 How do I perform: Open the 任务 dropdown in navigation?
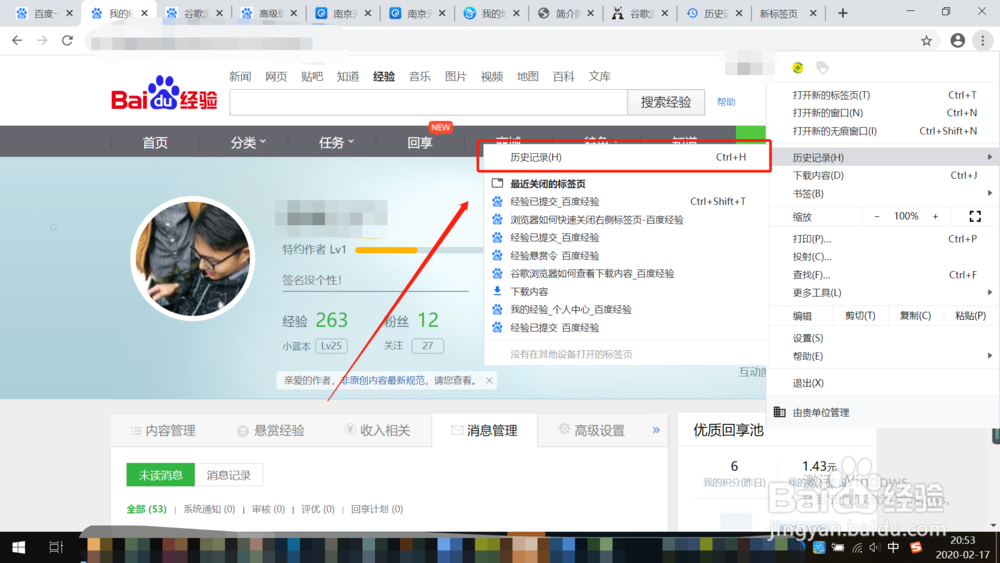[336, 142]
